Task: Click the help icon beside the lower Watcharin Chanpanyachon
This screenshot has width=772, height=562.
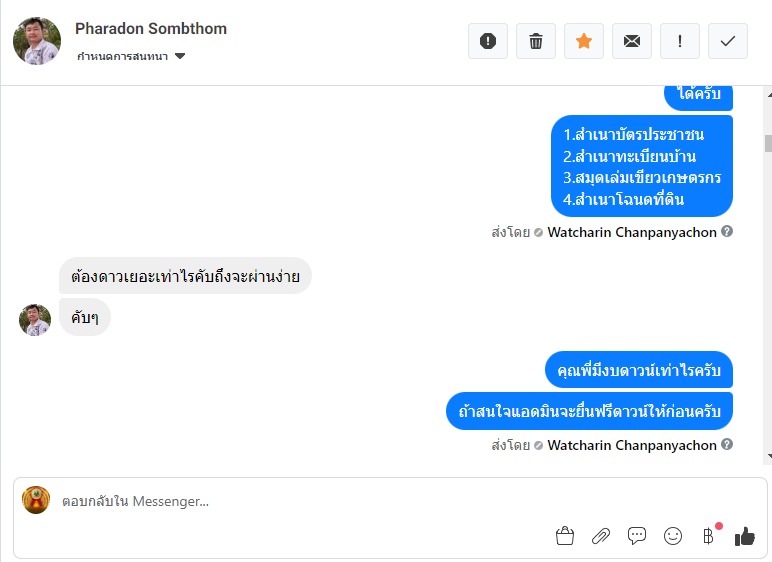Action: click(727, 444)
